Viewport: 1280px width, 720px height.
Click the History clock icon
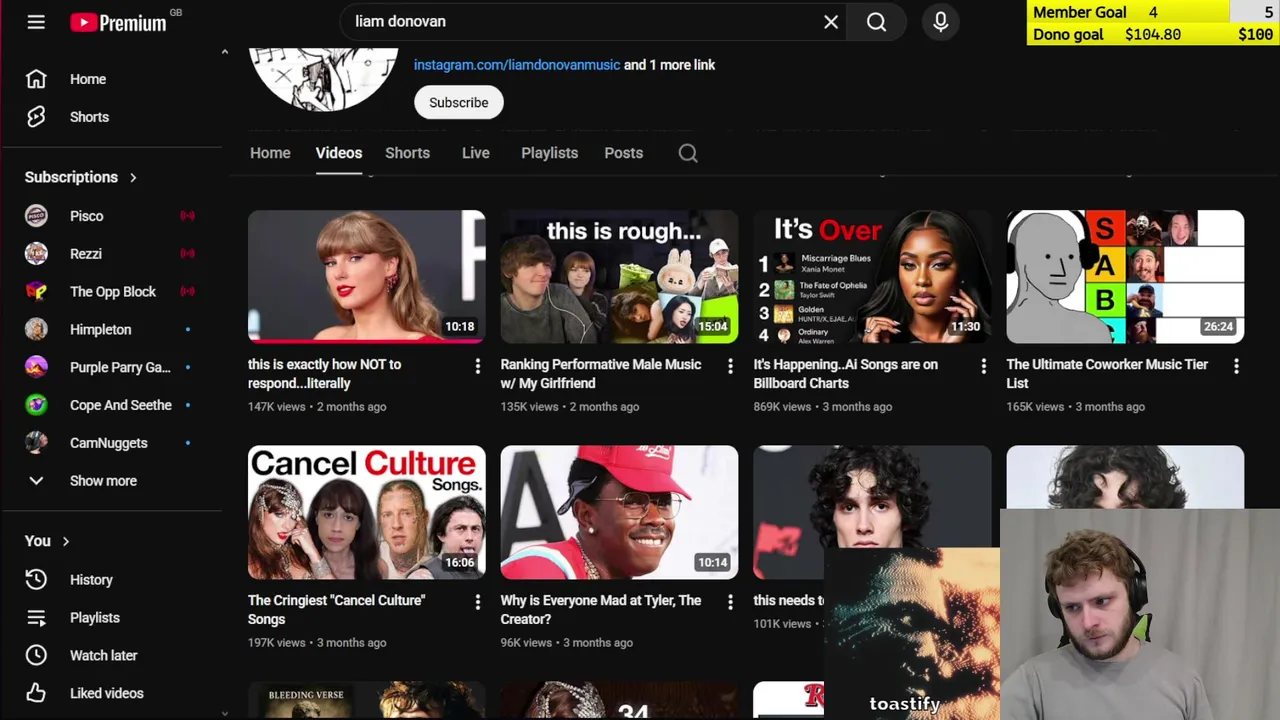pos(36,580)
